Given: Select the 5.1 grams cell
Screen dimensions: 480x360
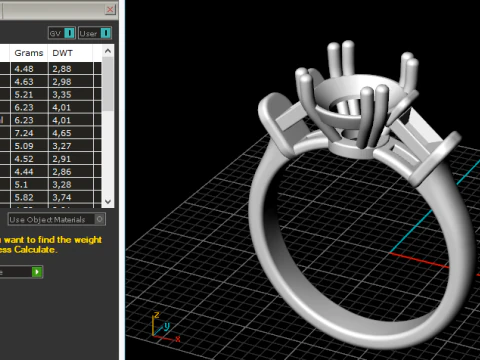Looking at the screenshot, I should [29, 184].
